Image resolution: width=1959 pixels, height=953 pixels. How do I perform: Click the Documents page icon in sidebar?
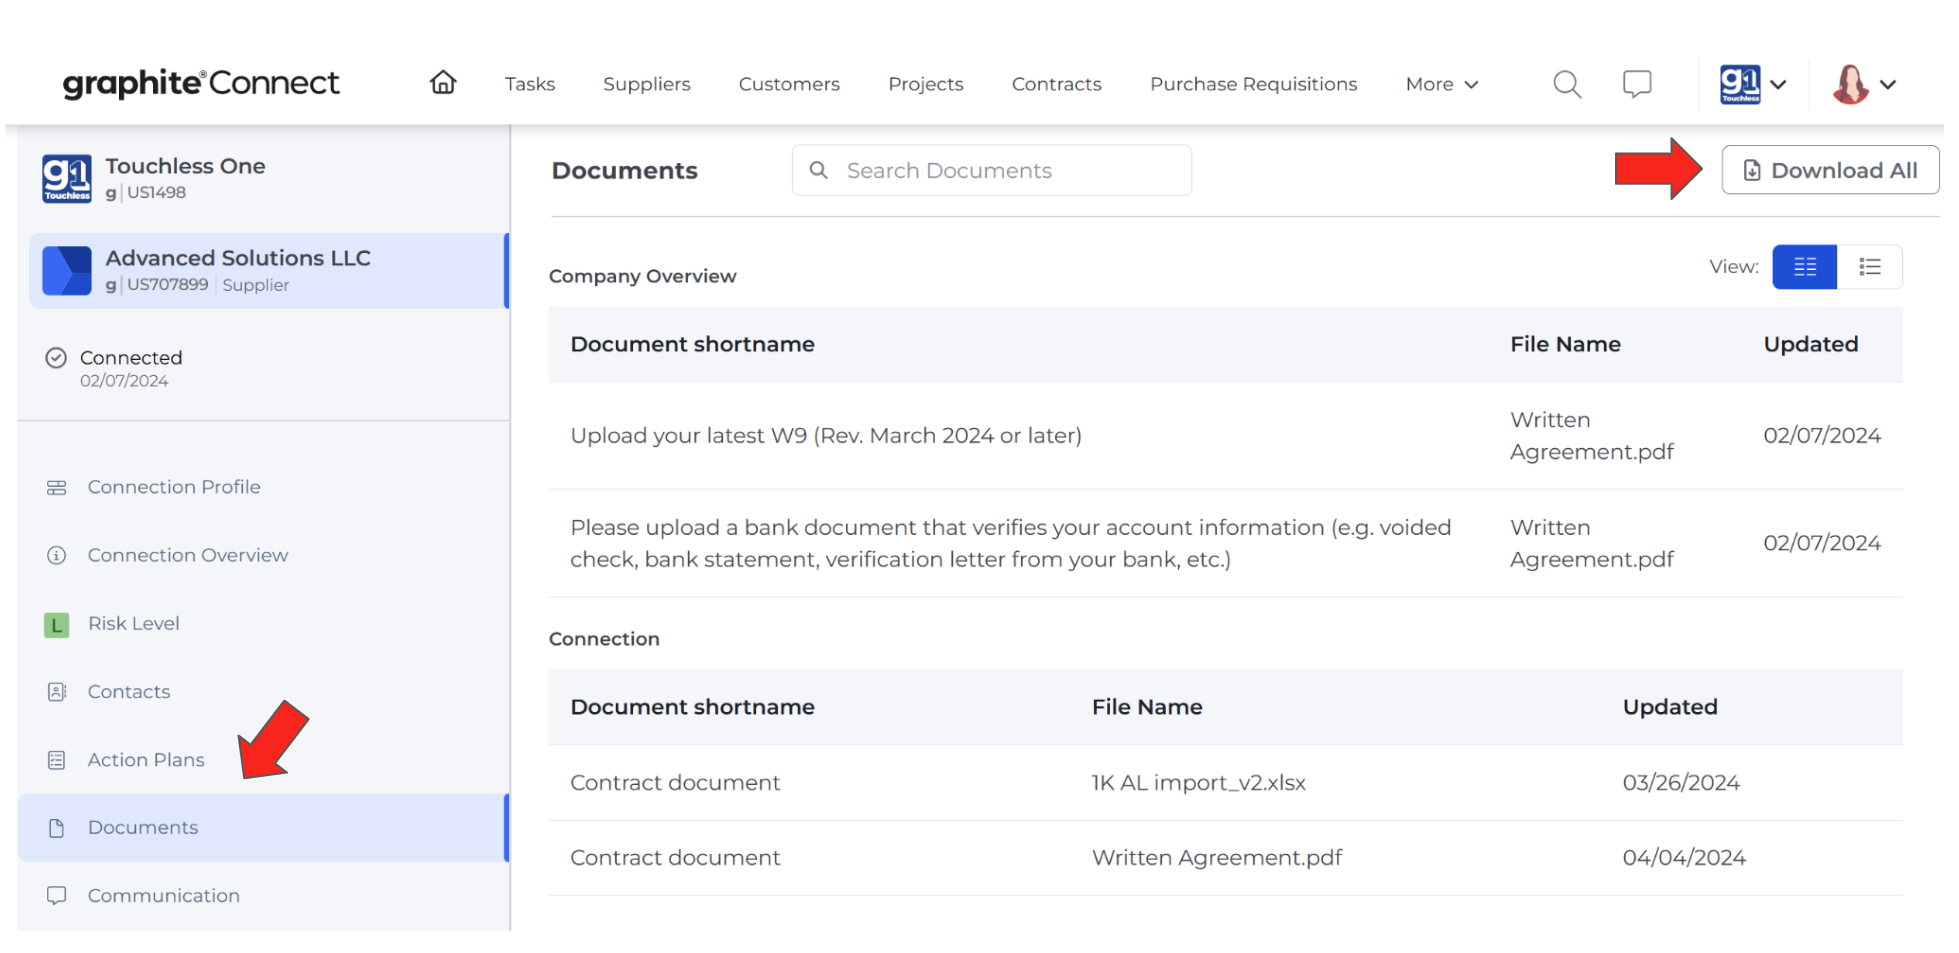[57, 828]
